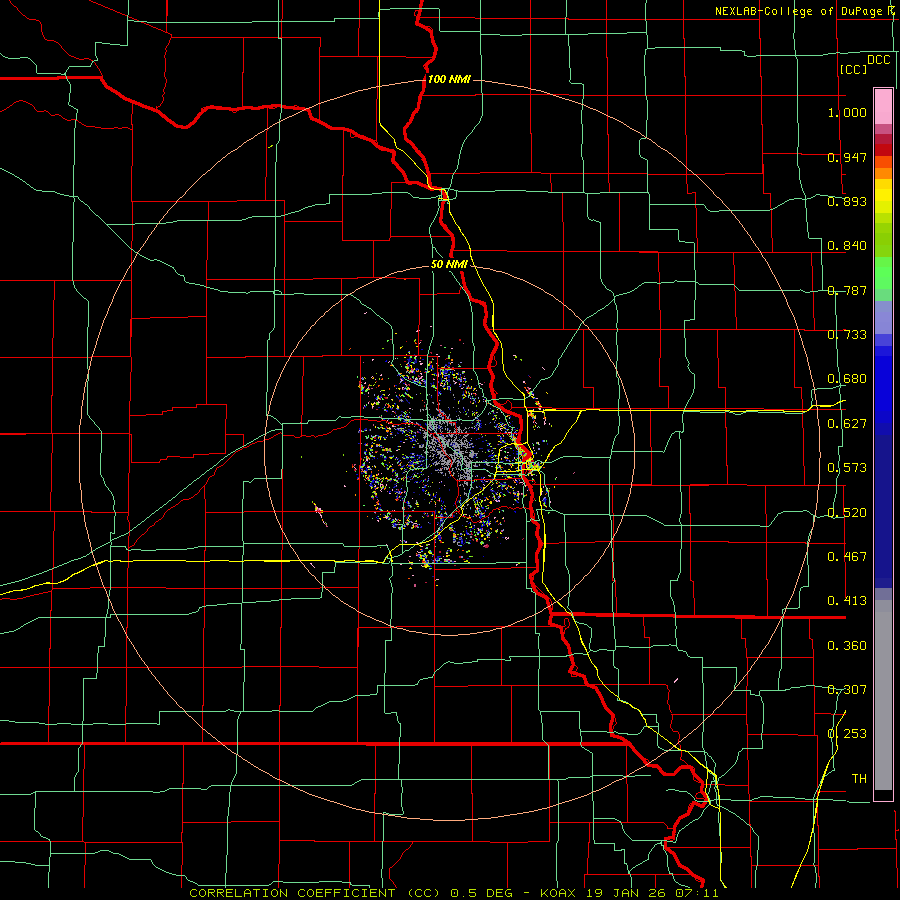Image resolution: width=900 pixels, height=900 pixels.
Task: Select the 0.253 scale value
Action: point(847,734)
